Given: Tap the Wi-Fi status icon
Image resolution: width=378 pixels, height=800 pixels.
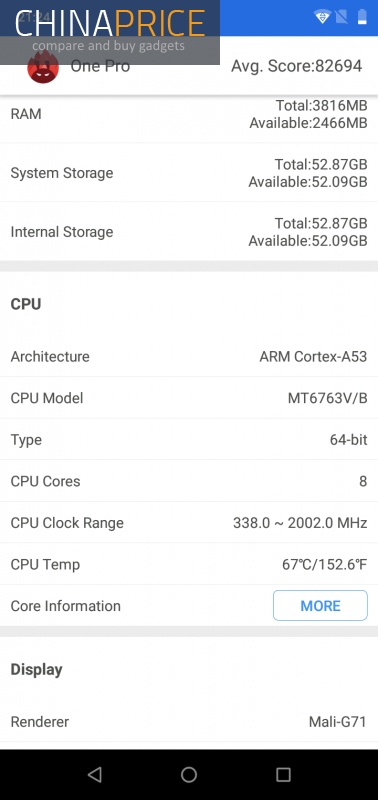Looking at the screenshot, I should (322, 17).
